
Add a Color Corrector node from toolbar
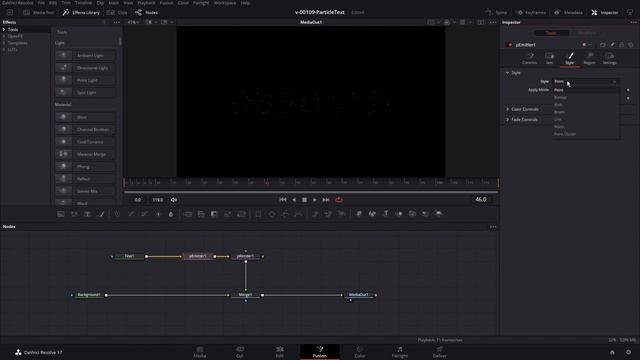(117, 214)
